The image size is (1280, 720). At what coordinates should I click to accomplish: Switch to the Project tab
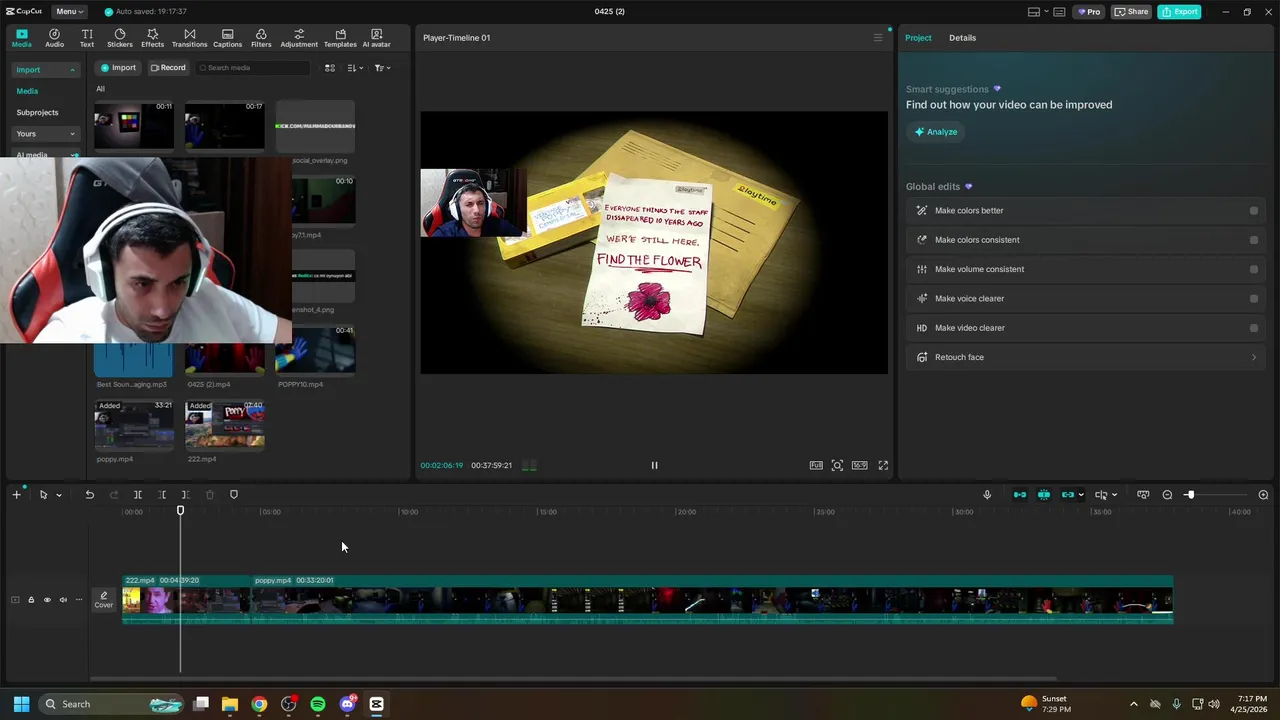(x=918, y=38)
